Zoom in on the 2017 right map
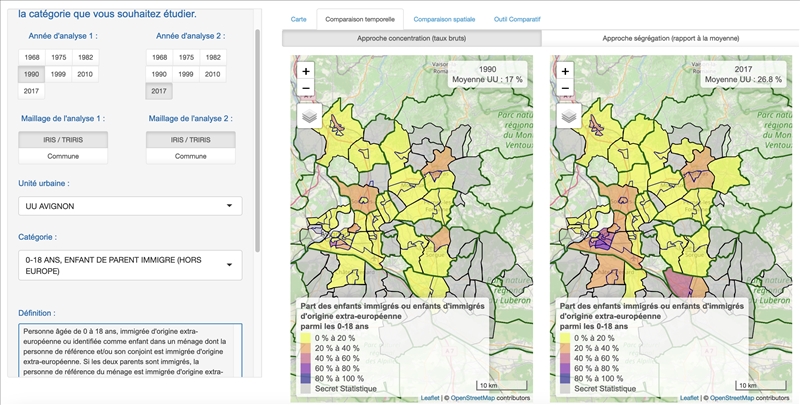The image size is (800, 405). point(567,72)
